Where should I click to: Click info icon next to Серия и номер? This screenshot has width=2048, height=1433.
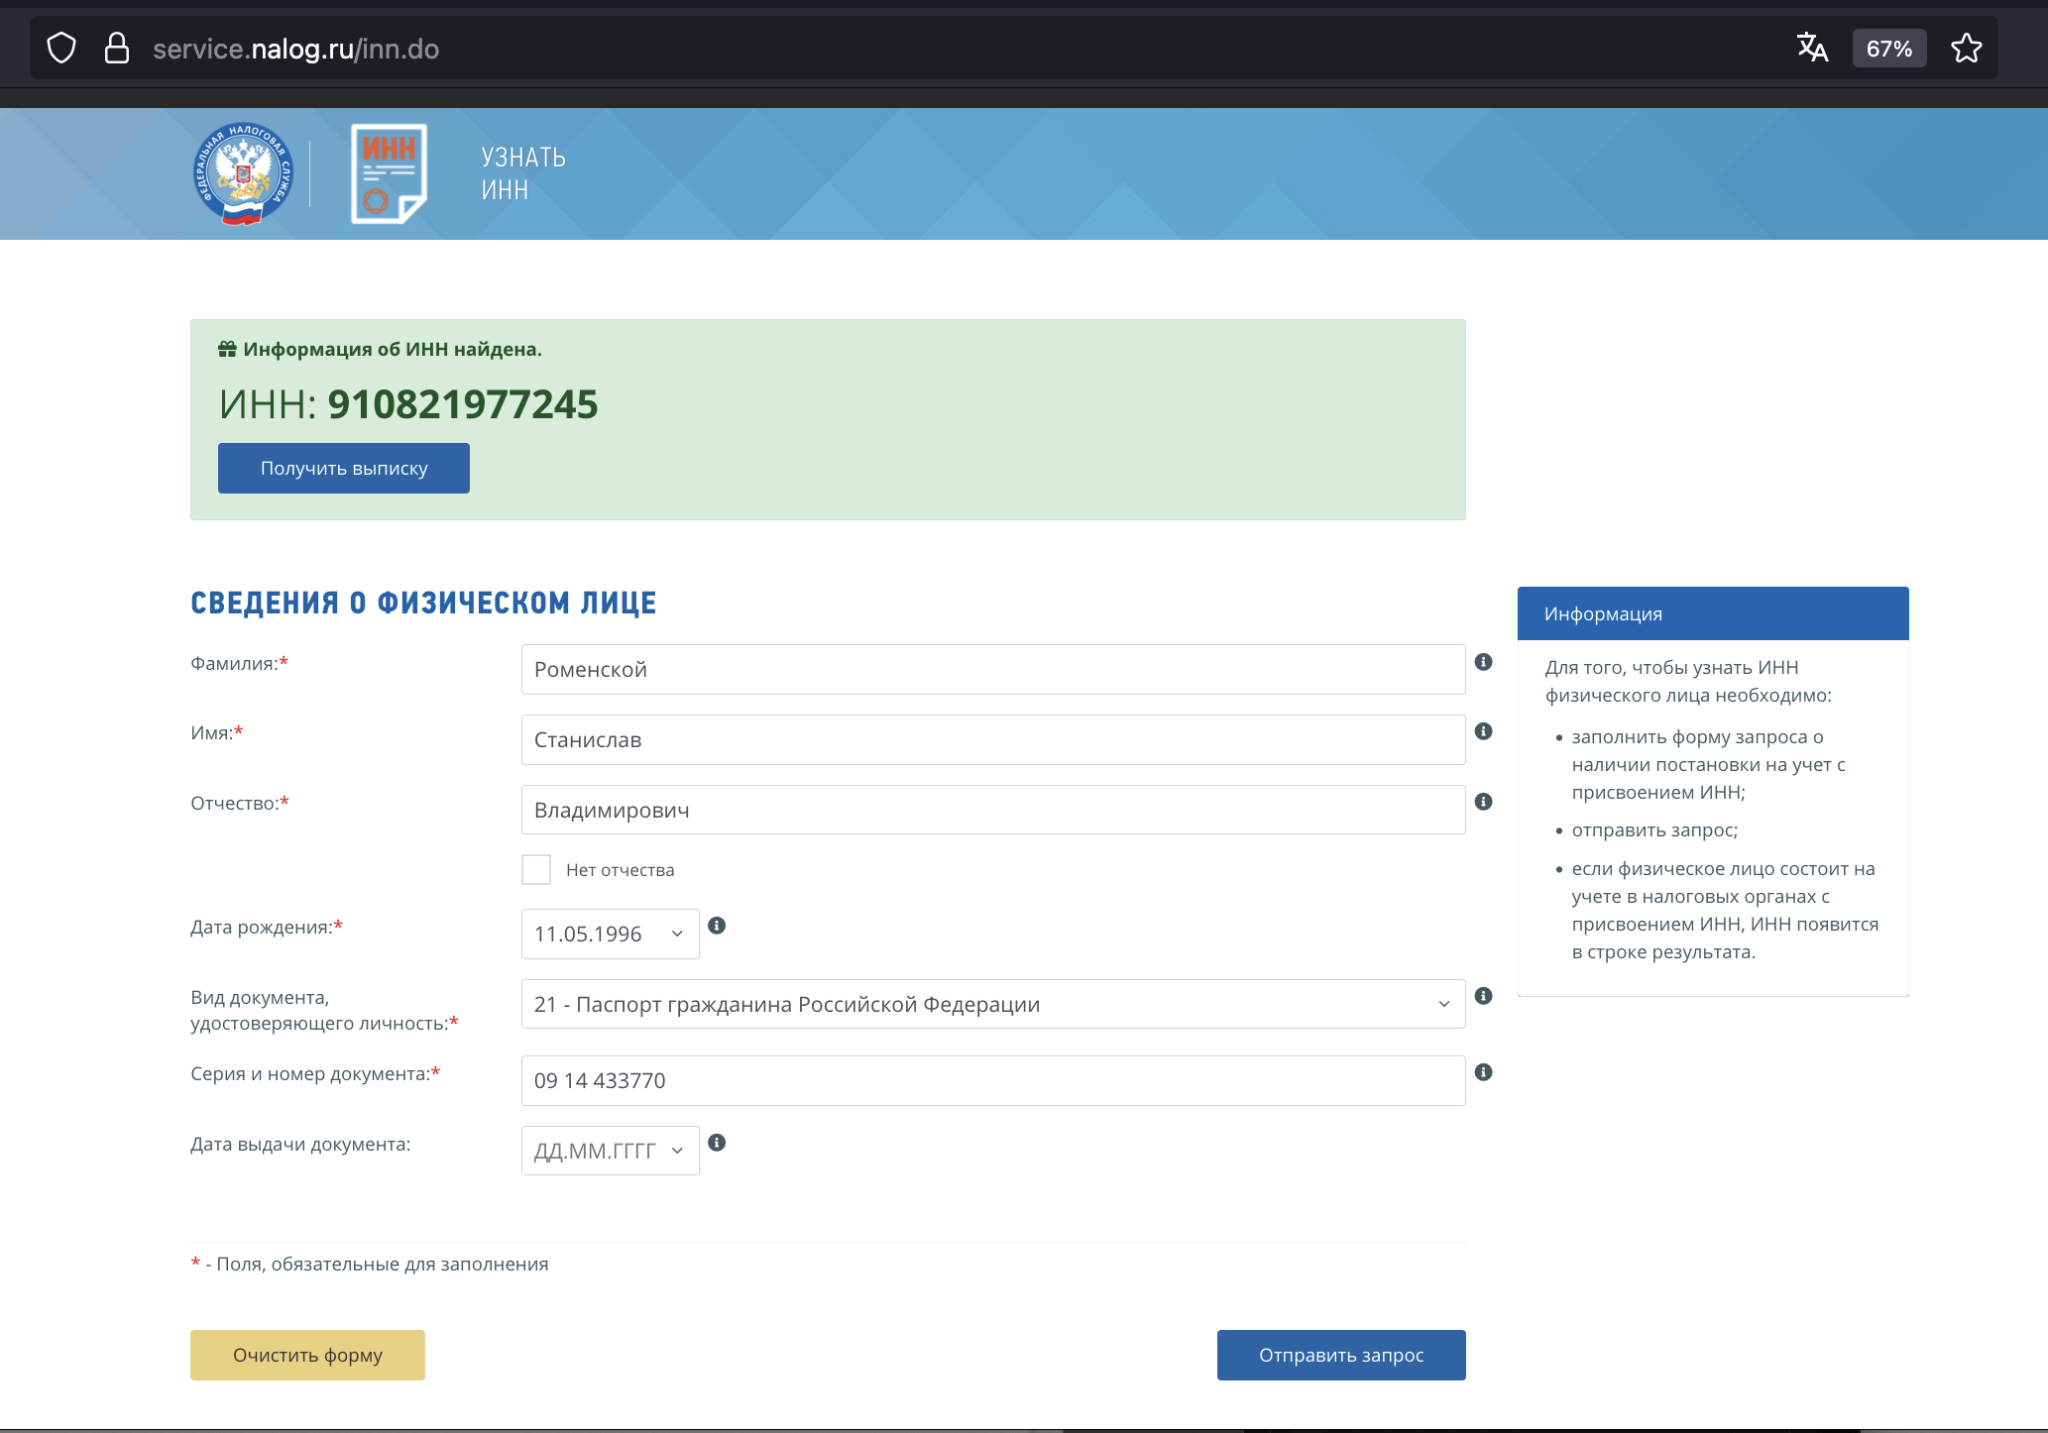1484,1072
